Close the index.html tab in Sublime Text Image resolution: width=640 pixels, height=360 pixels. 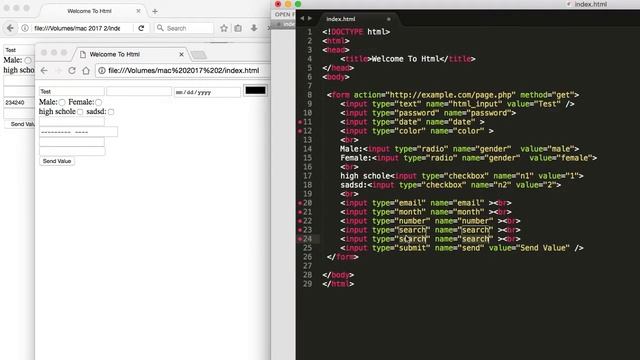click(389, 19)
